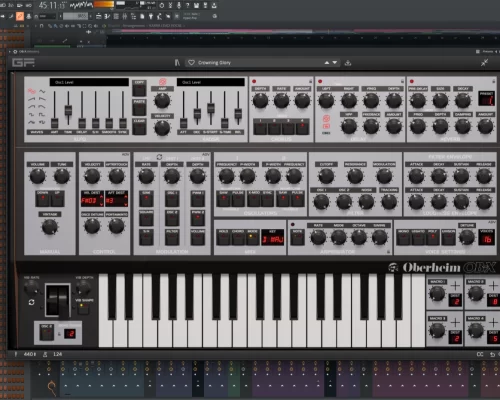Click the Reverb section lock icon
Viewport: 500px width, 400px height.
pyautogui.click(x=494, y=81)
